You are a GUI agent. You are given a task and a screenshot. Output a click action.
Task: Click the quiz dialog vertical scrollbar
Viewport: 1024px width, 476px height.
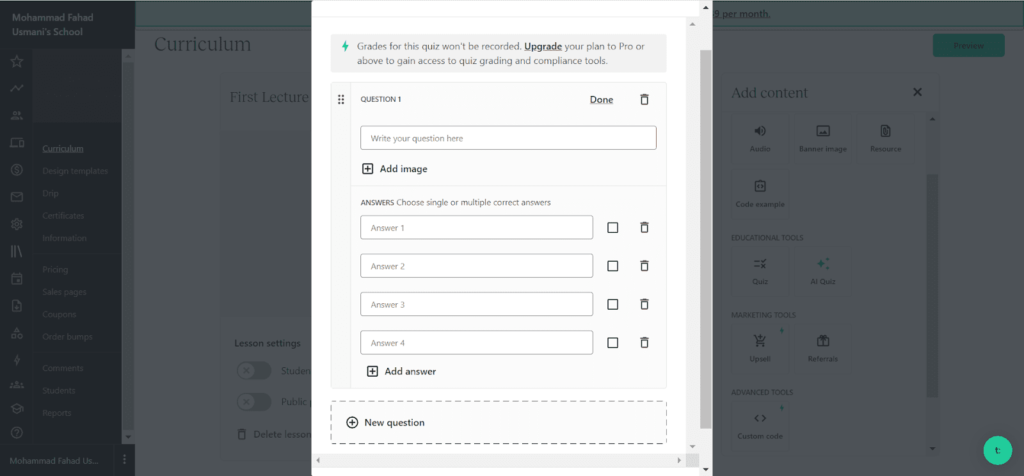click(x=705, y=238)
